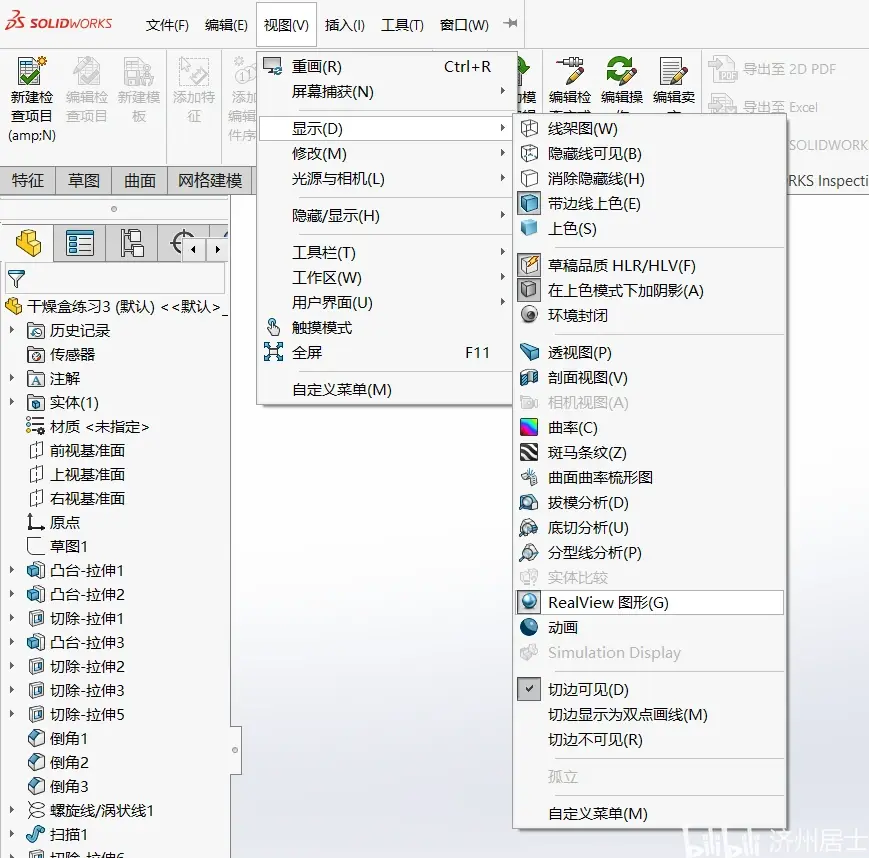Open the 插入(I) menu
869x858 pixels.
[345, 25]
